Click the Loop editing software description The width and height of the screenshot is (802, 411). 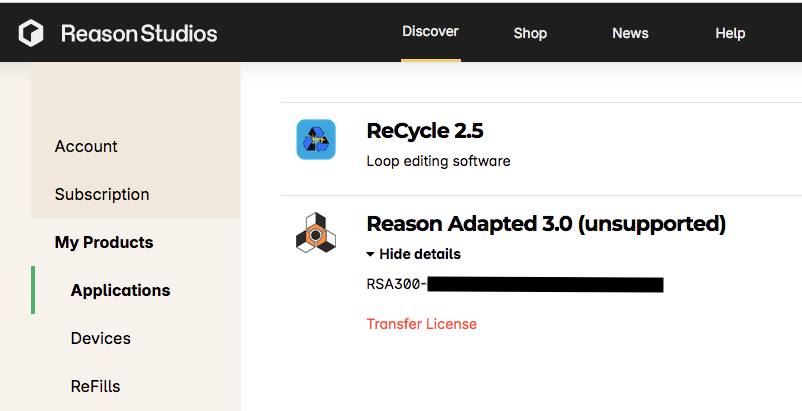coord(438,161)
